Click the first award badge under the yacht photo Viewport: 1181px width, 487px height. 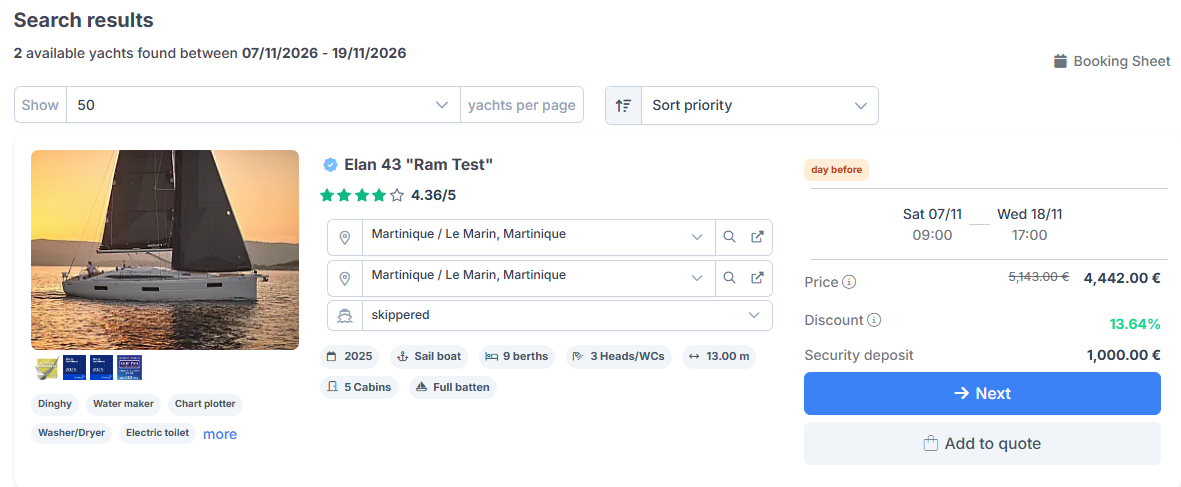click(47, 367)
